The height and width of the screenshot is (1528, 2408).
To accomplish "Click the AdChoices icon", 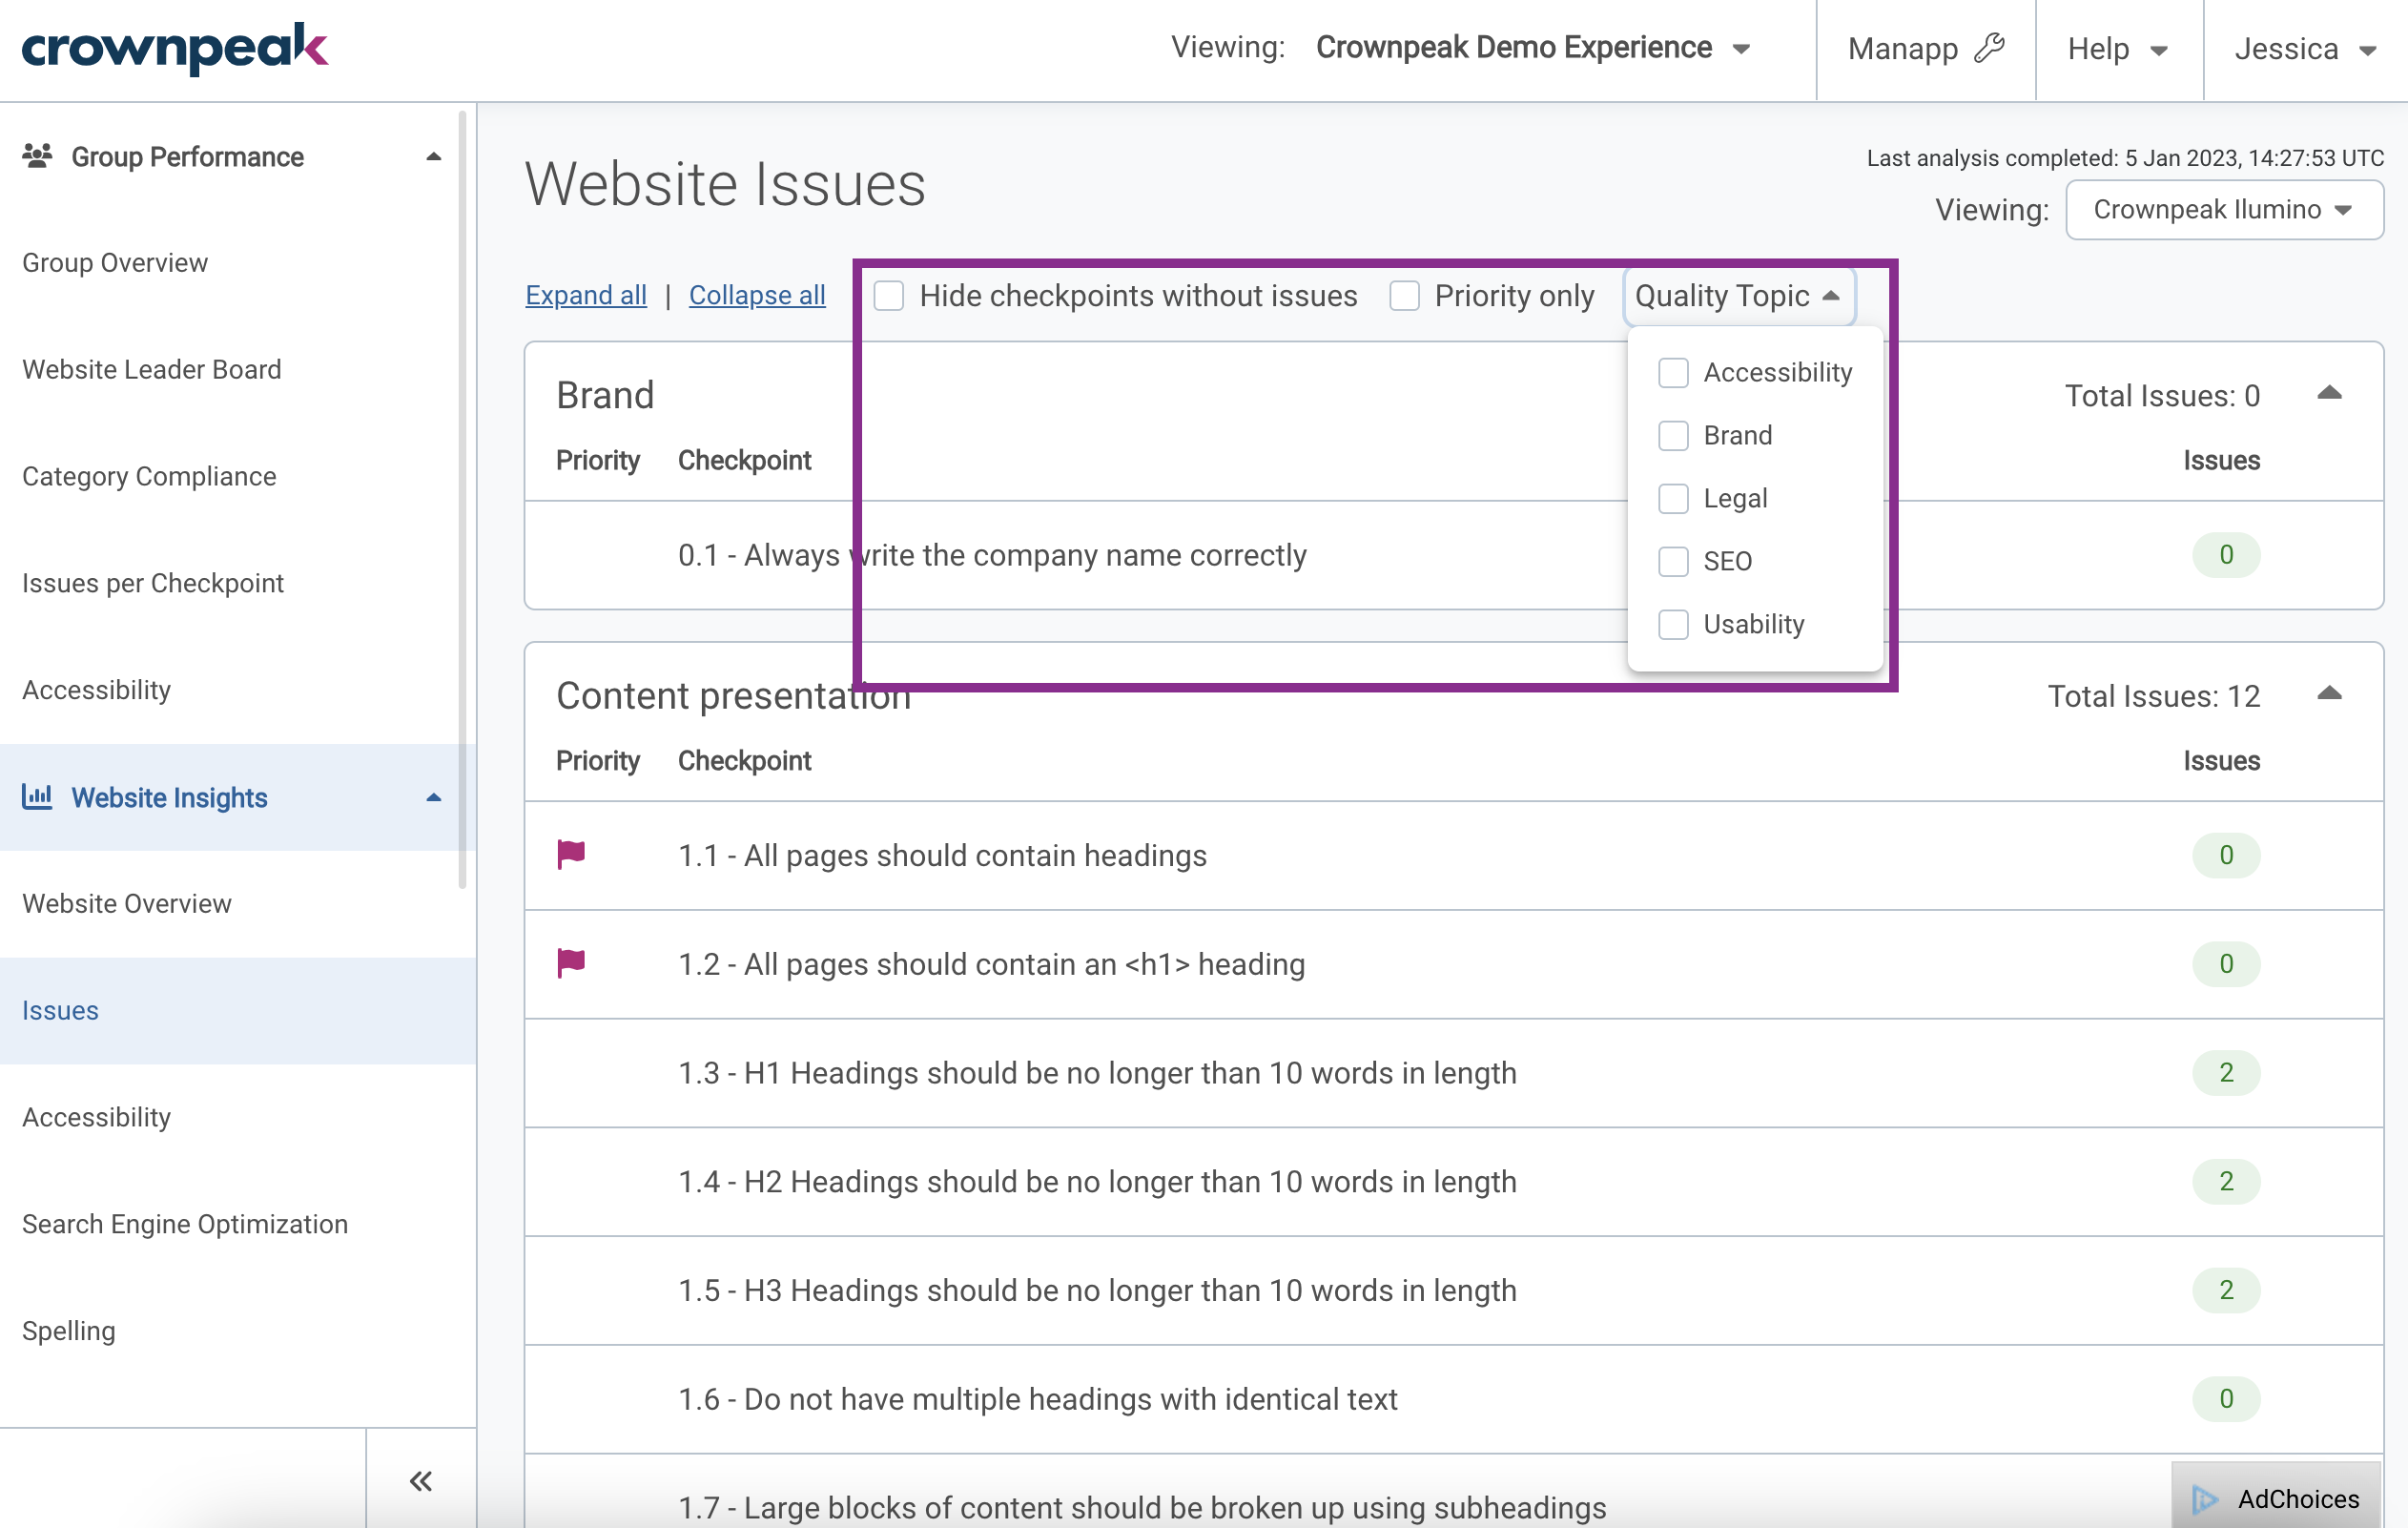I will pyautogui.click(x=2205, y=1499).
